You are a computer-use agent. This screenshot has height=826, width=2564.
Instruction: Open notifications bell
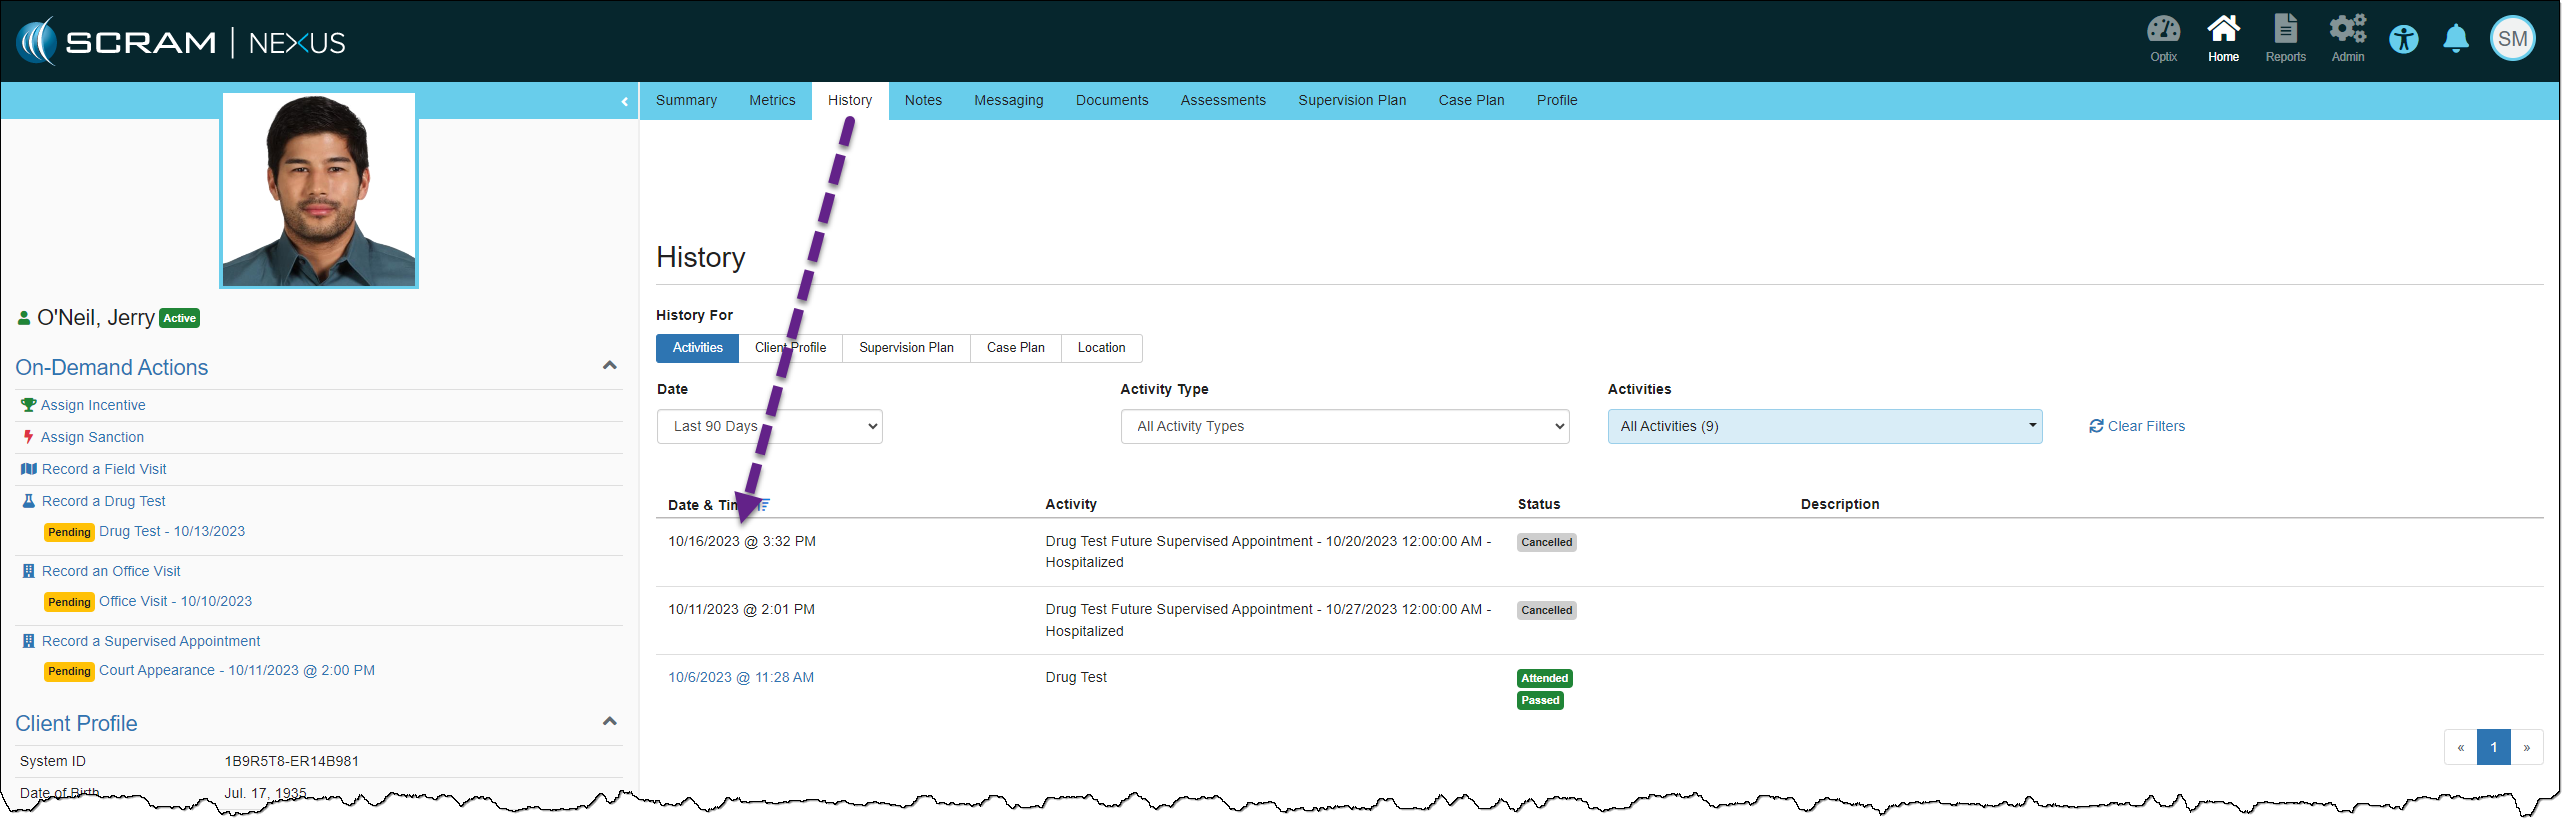click(x=2456, y=40)
